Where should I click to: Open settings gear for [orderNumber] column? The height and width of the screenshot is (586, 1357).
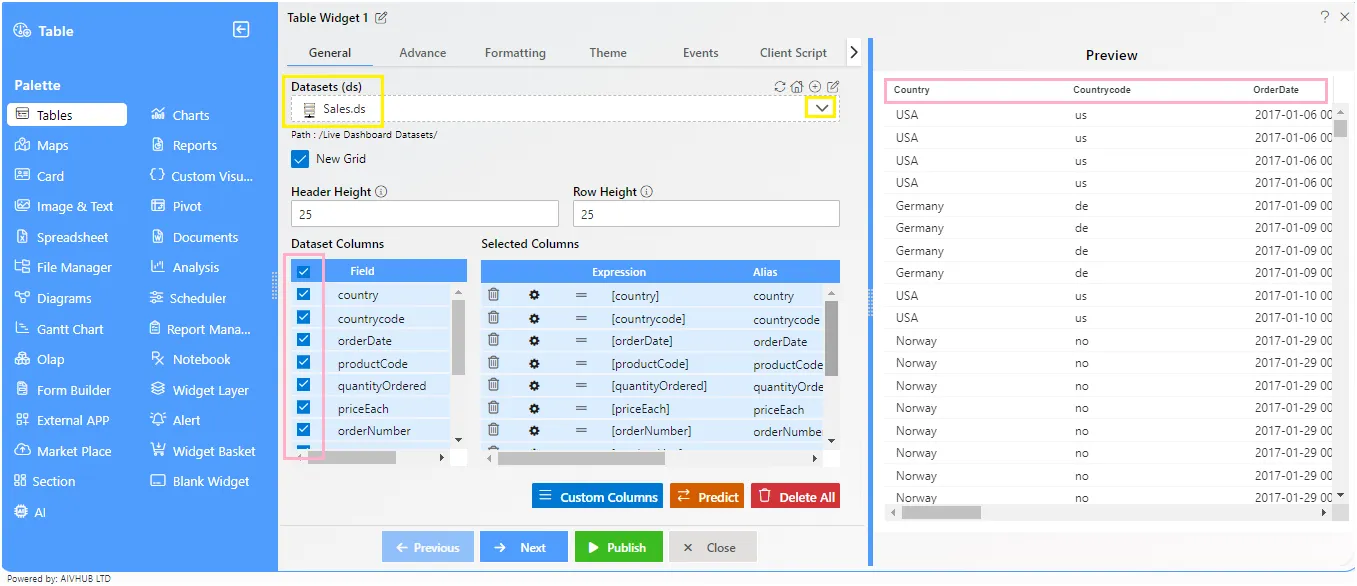click(x=534, y=431)
